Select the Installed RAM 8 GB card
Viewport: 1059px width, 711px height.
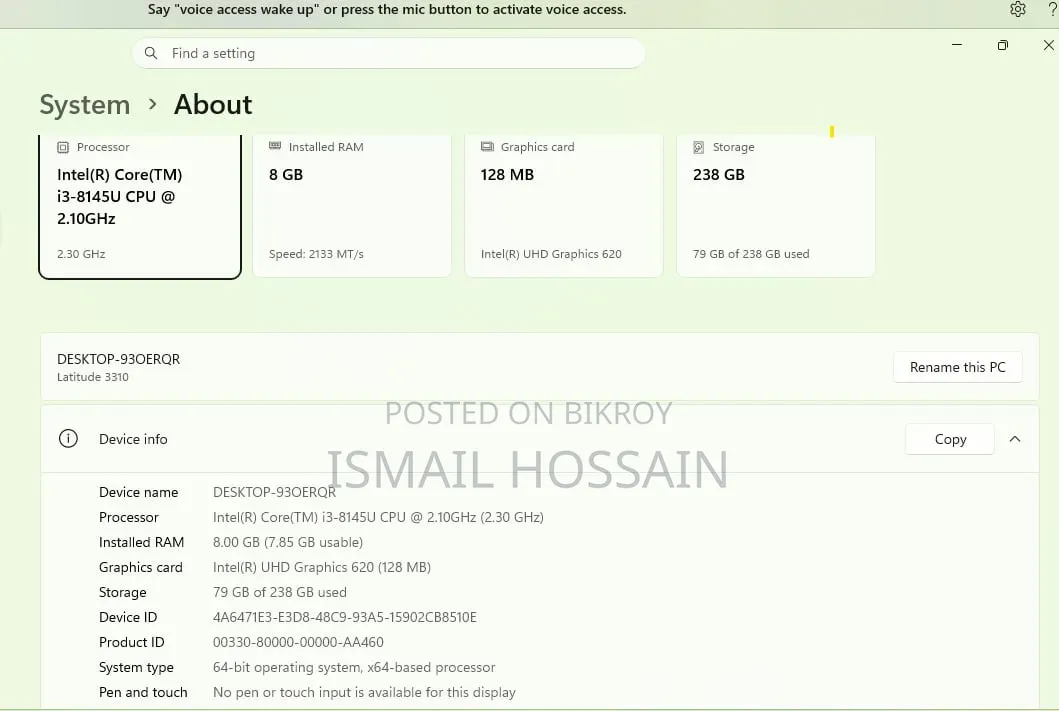pyautogui.click(x=351, y=205)
